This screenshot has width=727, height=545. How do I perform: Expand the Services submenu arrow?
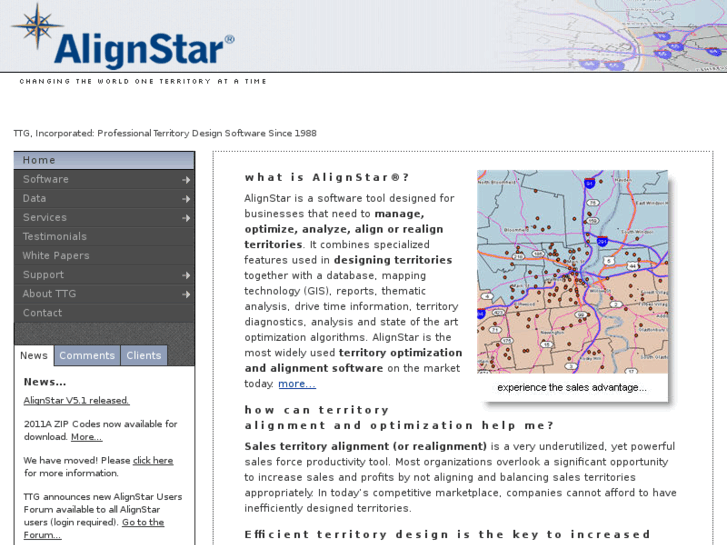(x=186, y=218)
